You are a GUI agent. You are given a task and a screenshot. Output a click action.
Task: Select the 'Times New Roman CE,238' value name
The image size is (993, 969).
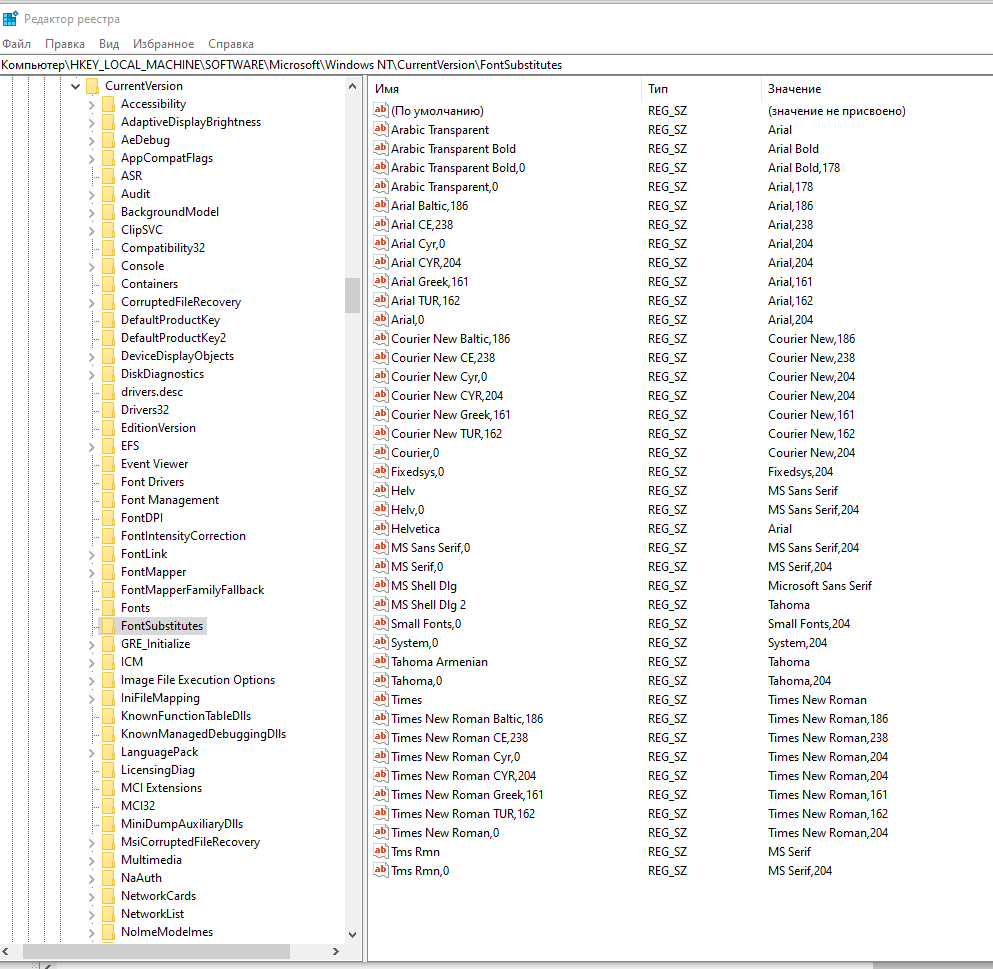459,738
